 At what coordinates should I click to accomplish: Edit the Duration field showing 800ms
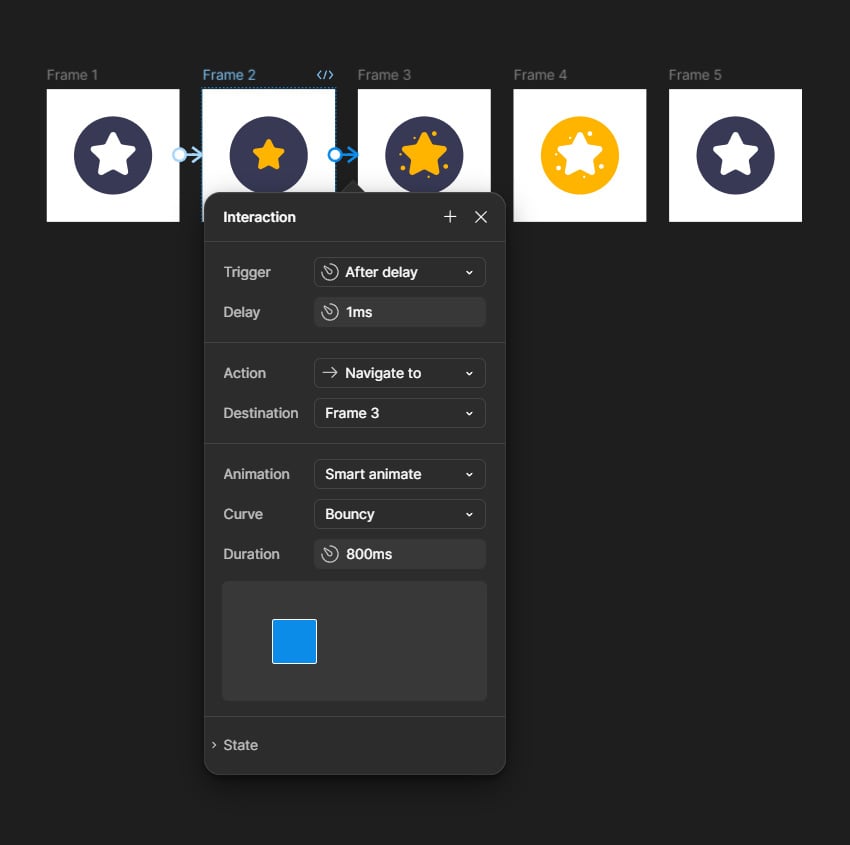[x=400, y=554]
